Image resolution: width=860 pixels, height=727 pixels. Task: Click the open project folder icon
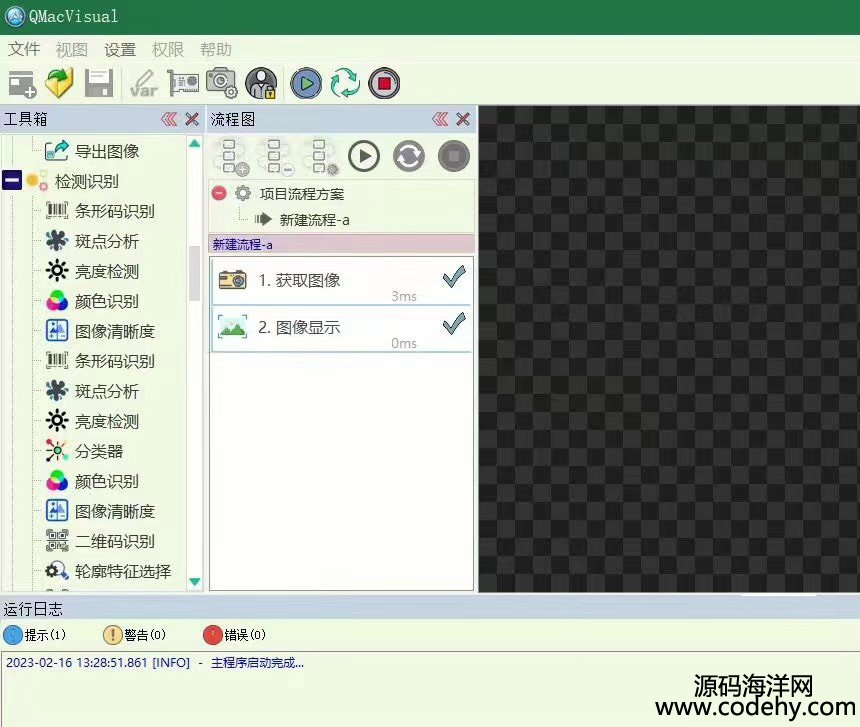60,84
